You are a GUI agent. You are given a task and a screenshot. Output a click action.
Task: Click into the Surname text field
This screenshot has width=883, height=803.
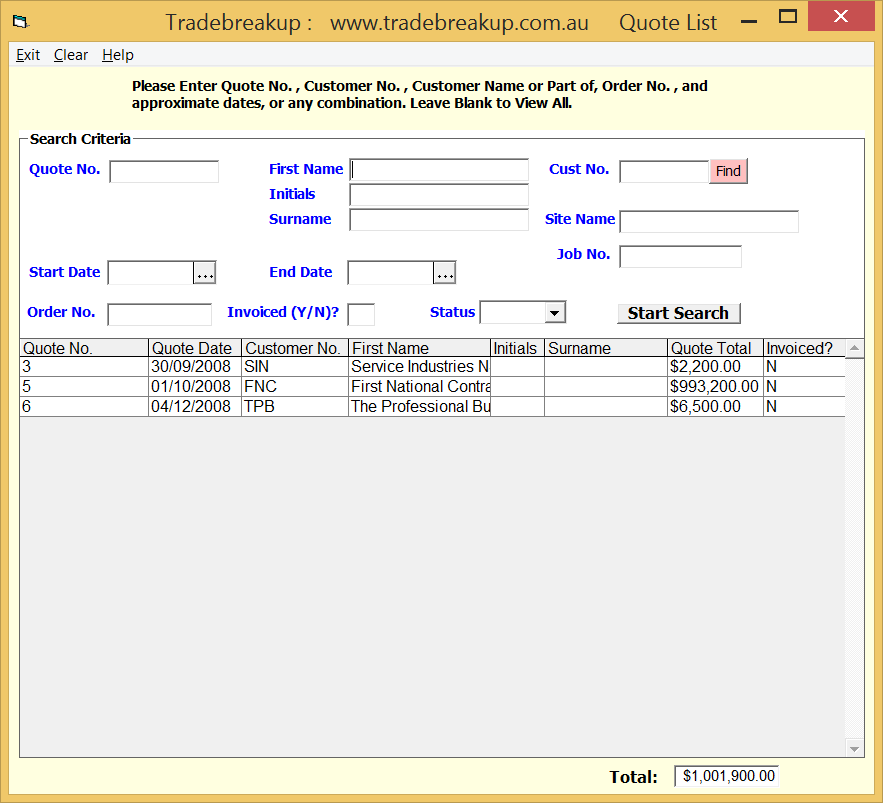[438, 220]
